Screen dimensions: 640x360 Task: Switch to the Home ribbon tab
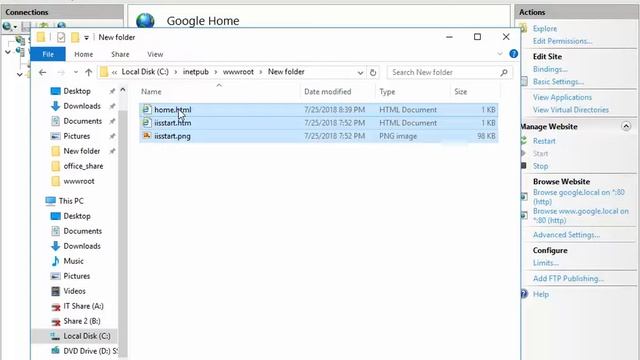(84, 54)
